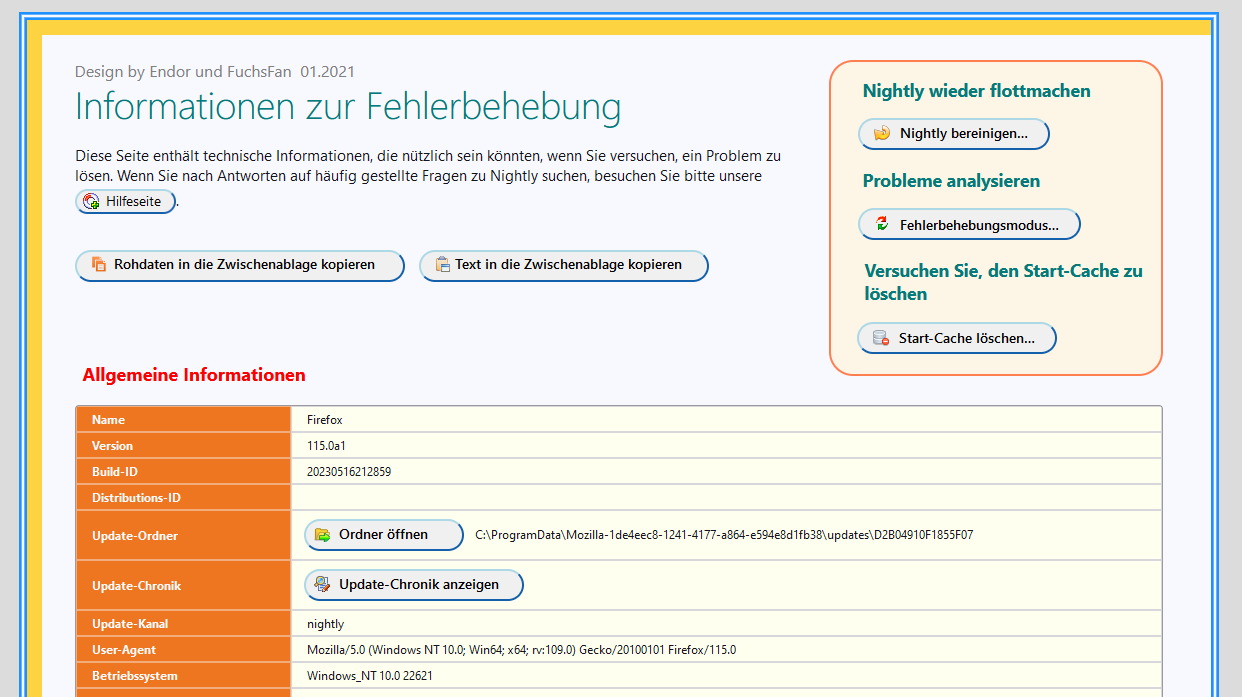Click the copy icon beside Rohdaten kopieren
Viewport: 1242px width, 697px height.
99,265
